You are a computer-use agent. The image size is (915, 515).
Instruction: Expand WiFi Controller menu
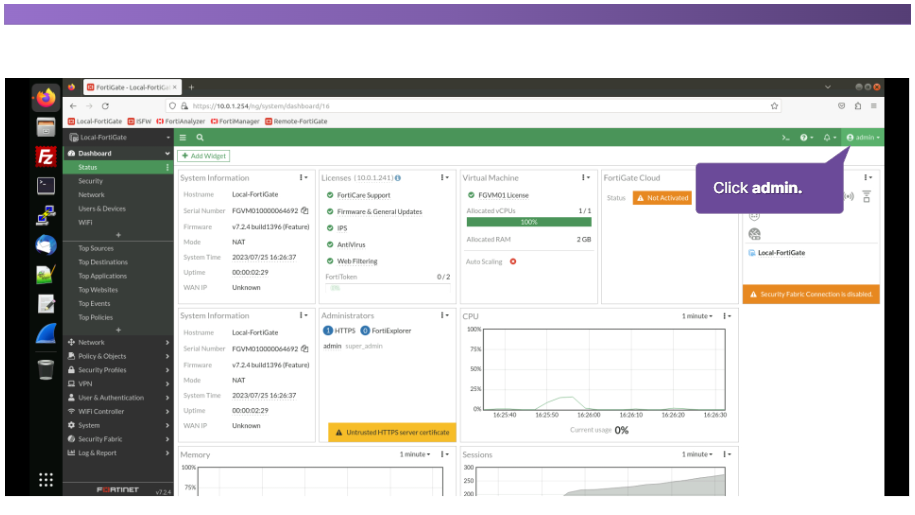tap(118, 411)
